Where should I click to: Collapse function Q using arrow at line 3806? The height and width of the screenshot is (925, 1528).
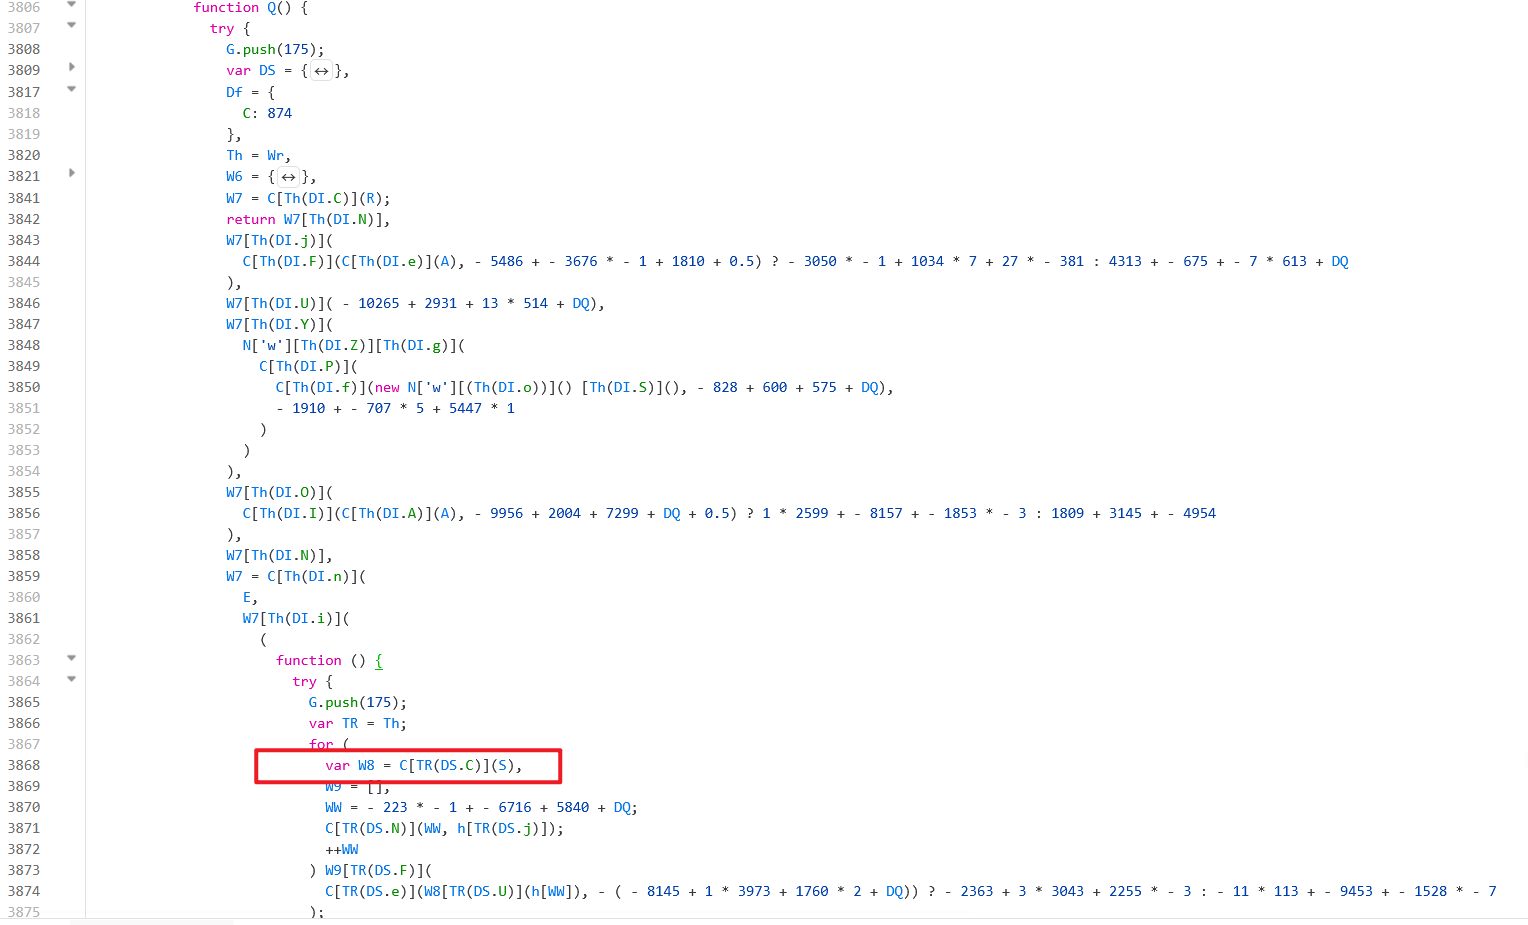pos(69,5)
